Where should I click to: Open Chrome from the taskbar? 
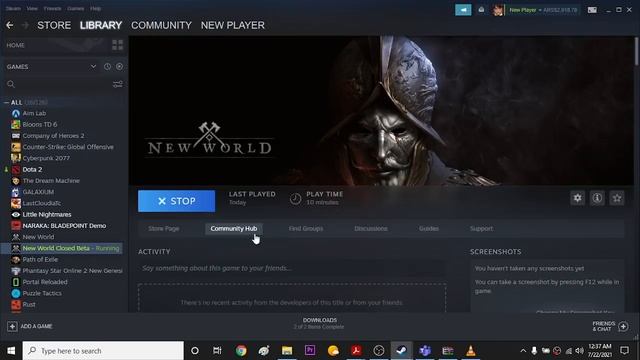tap(241, 351)
